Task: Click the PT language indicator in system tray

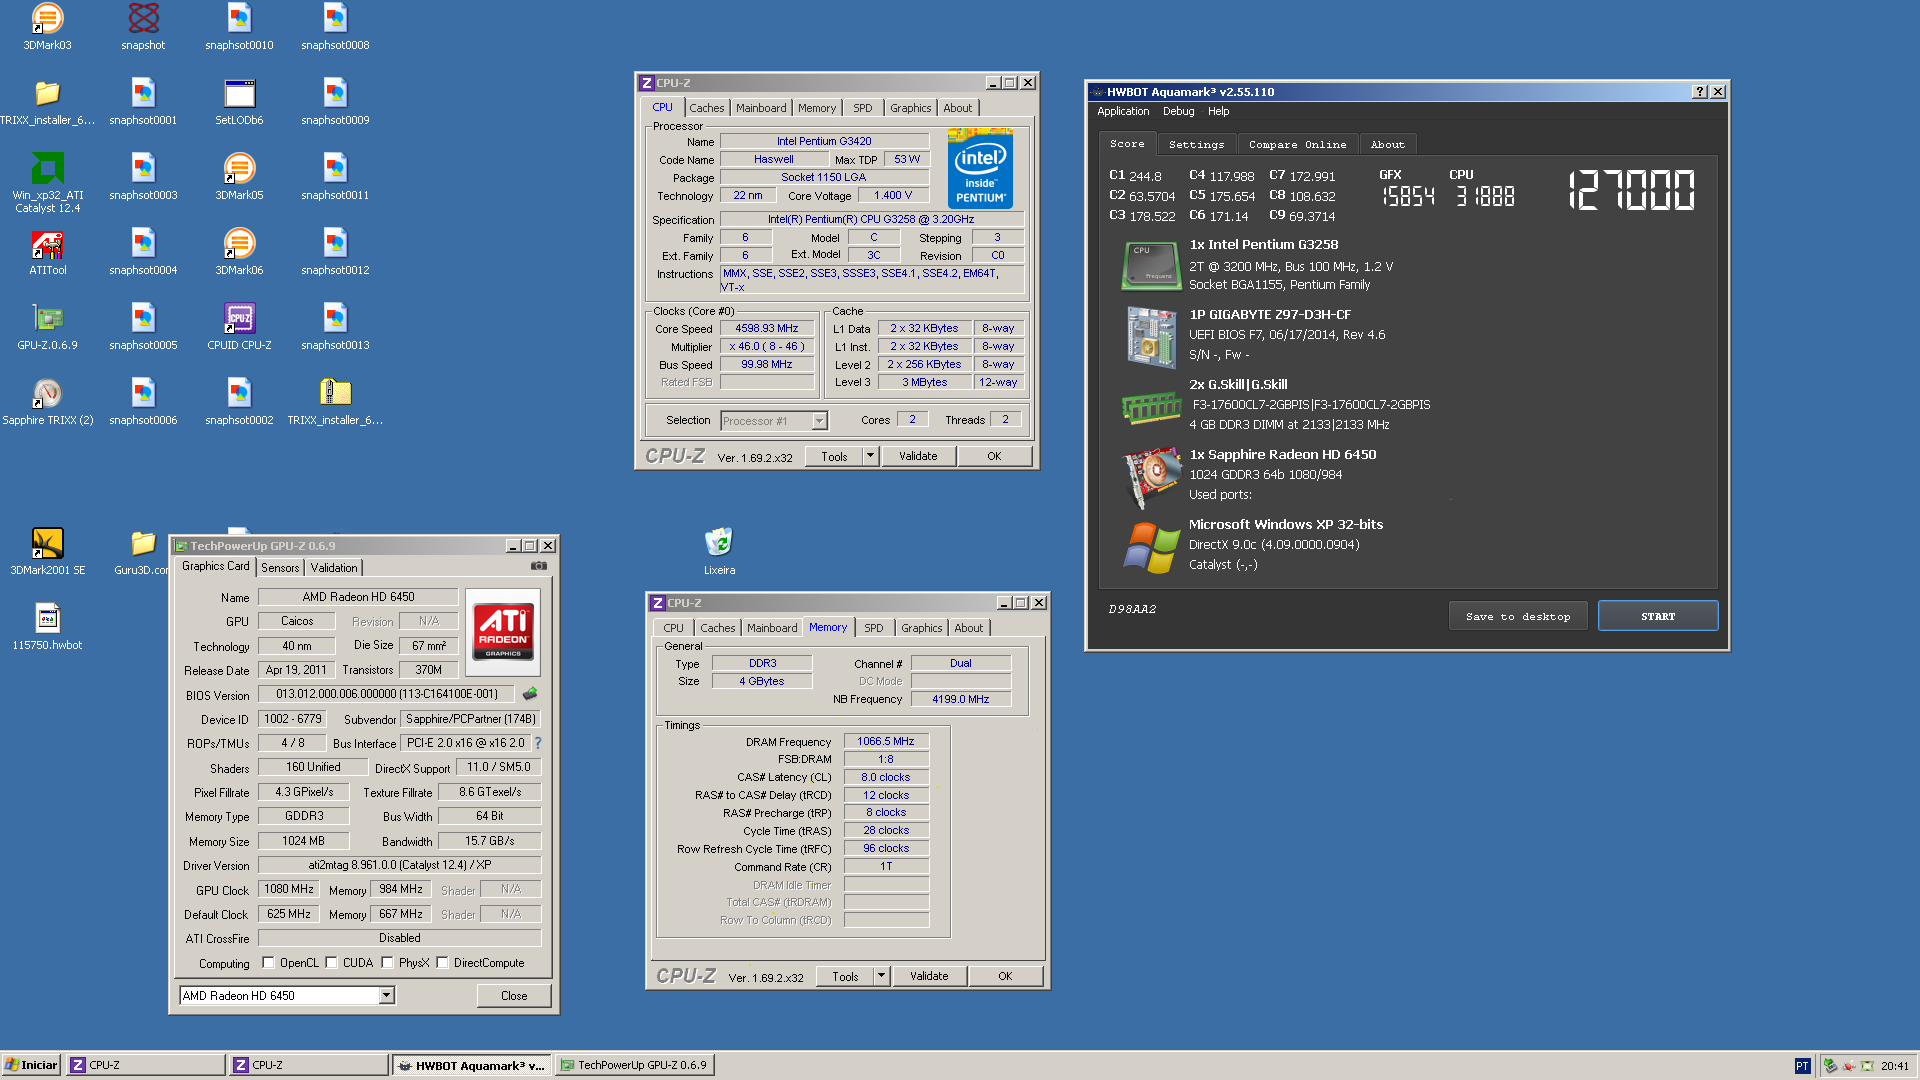Action: tap(1802, 1066)
